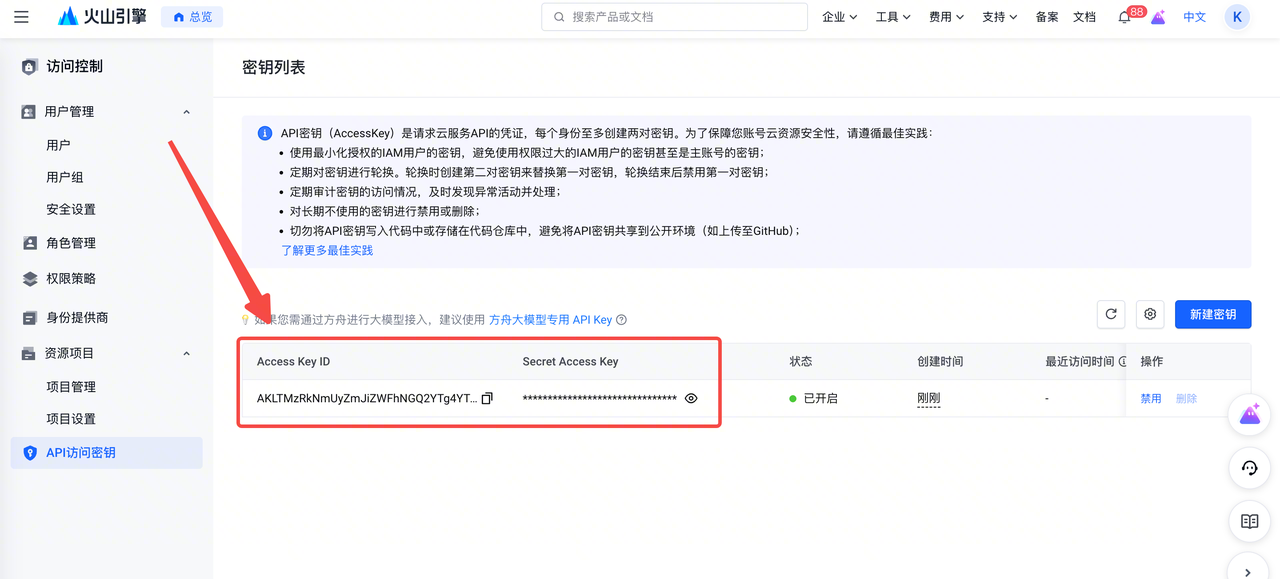Open the user avatar K
Image resolution: width=1280 pixels, height=579 pixels.
pyautogui.click(x=1238, y=17)
